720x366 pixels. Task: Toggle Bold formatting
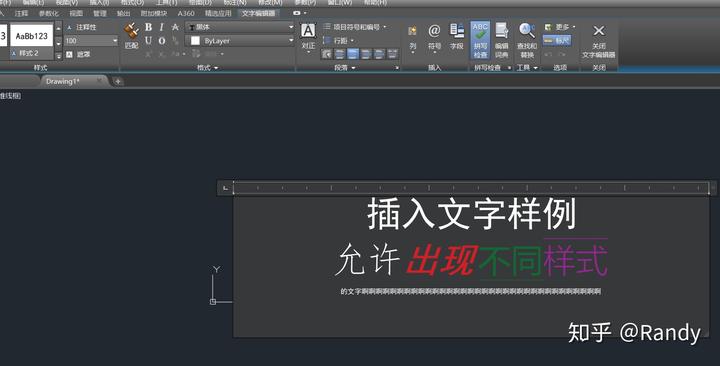click(x=148, y=27)
